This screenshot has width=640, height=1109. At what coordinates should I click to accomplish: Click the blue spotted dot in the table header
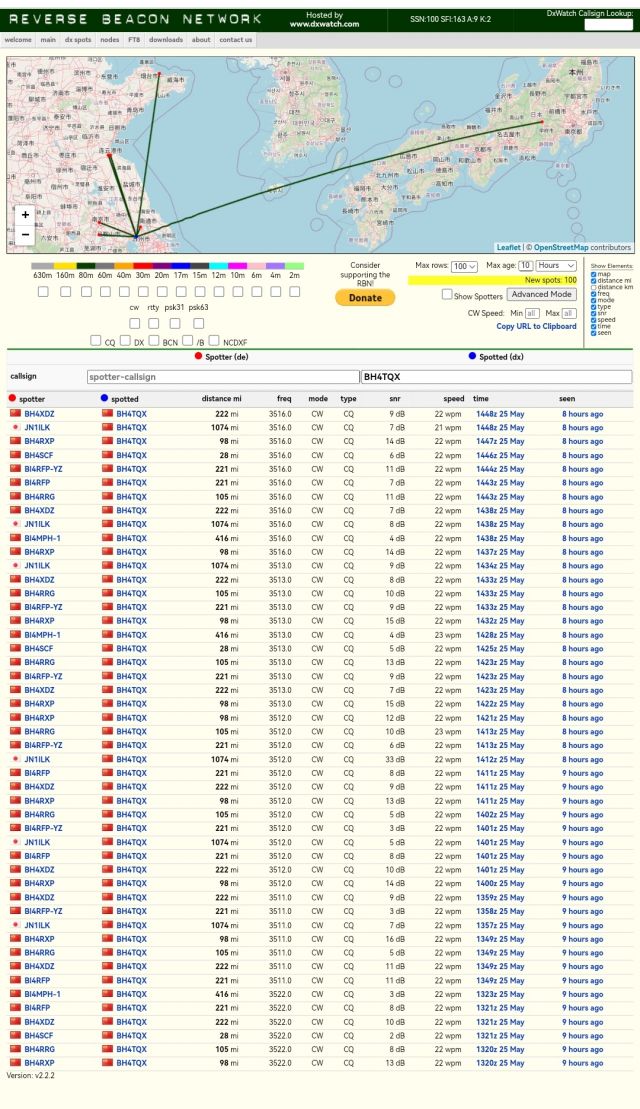tap(105, 398)
